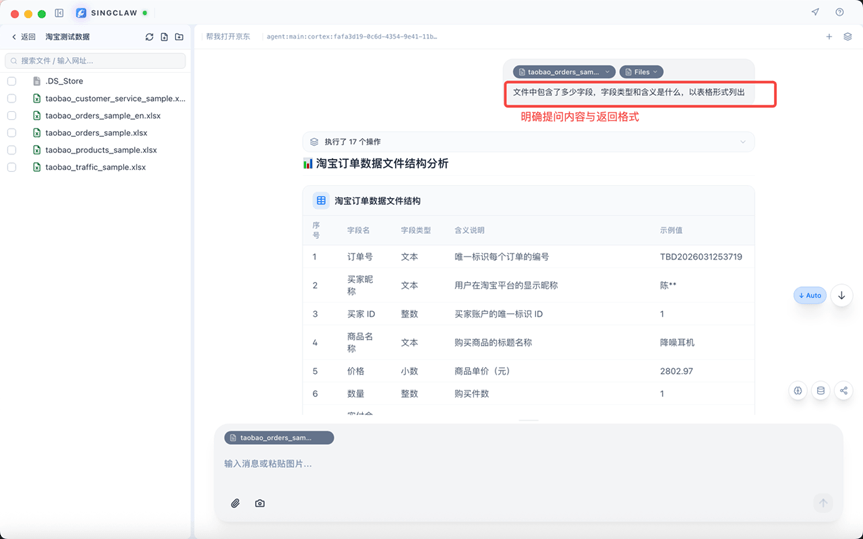Expand the 执行了 17 个操作 section
This screenshot has height=539, width=863.
528,142
